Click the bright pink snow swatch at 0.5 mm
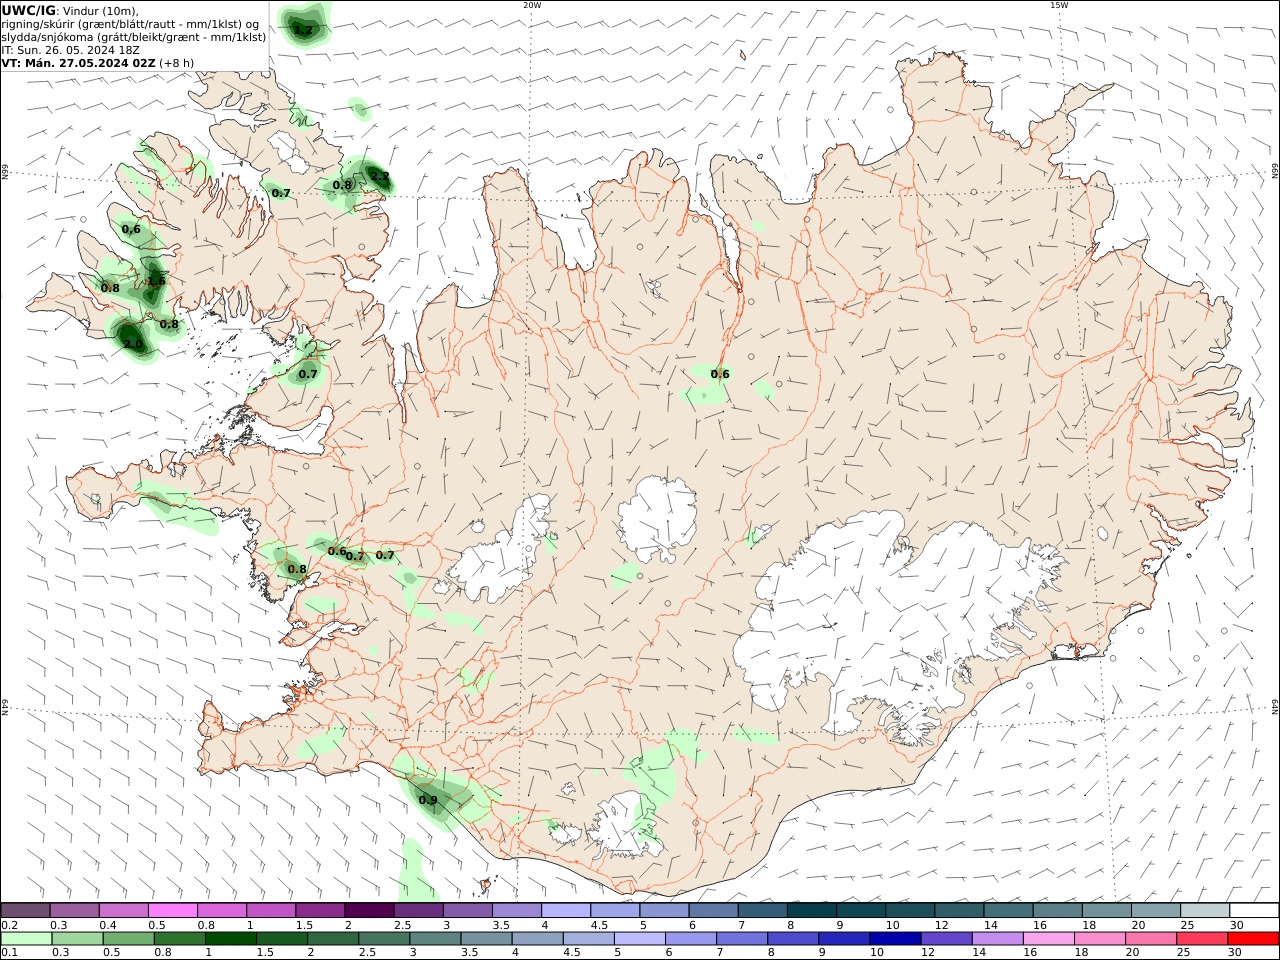The width and height of the screenshot is (1280, 960). coord(173,911)
